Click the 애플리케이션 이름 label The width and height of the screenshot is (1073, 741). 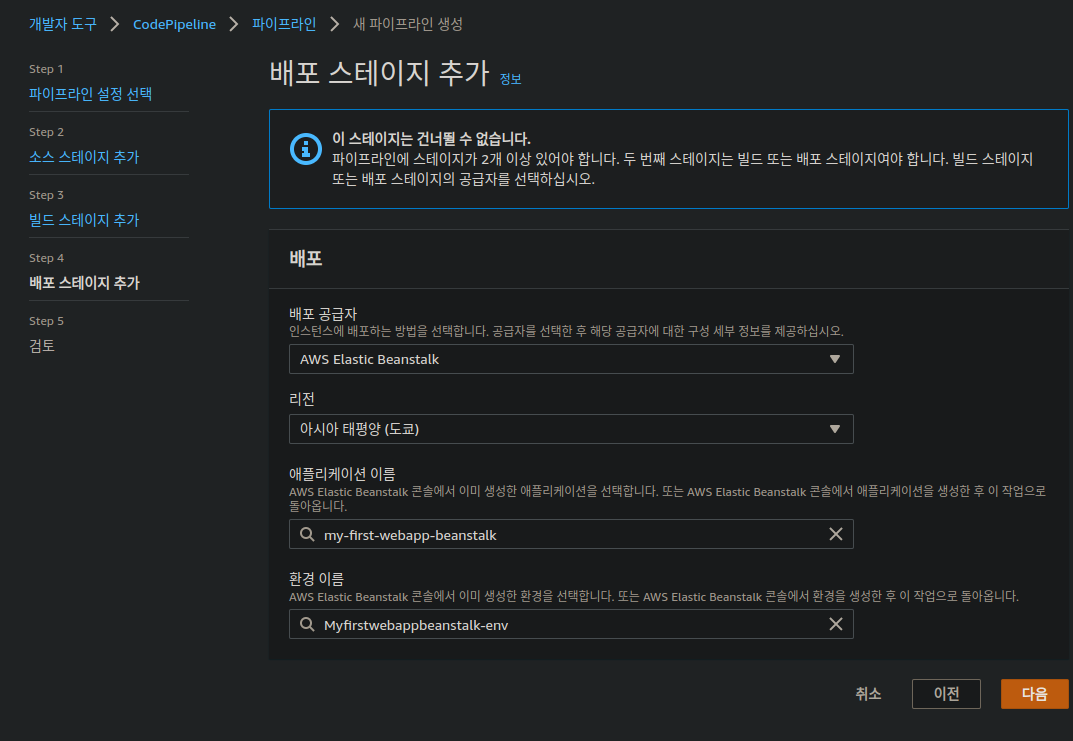pos(342,474)
